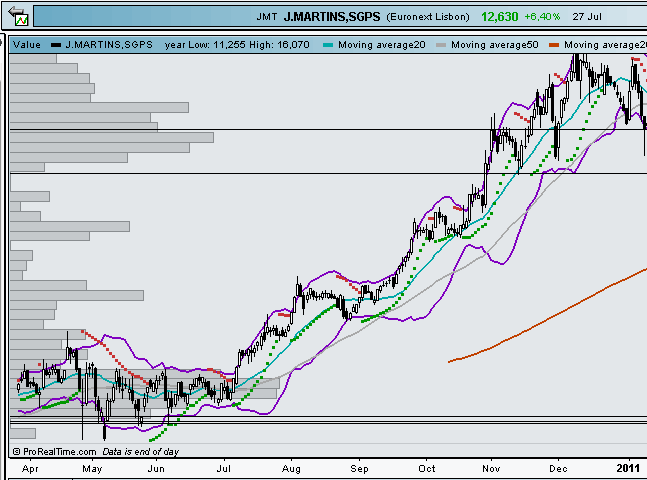
Task: Click the Data is end of day note
Action: [141, 452]
